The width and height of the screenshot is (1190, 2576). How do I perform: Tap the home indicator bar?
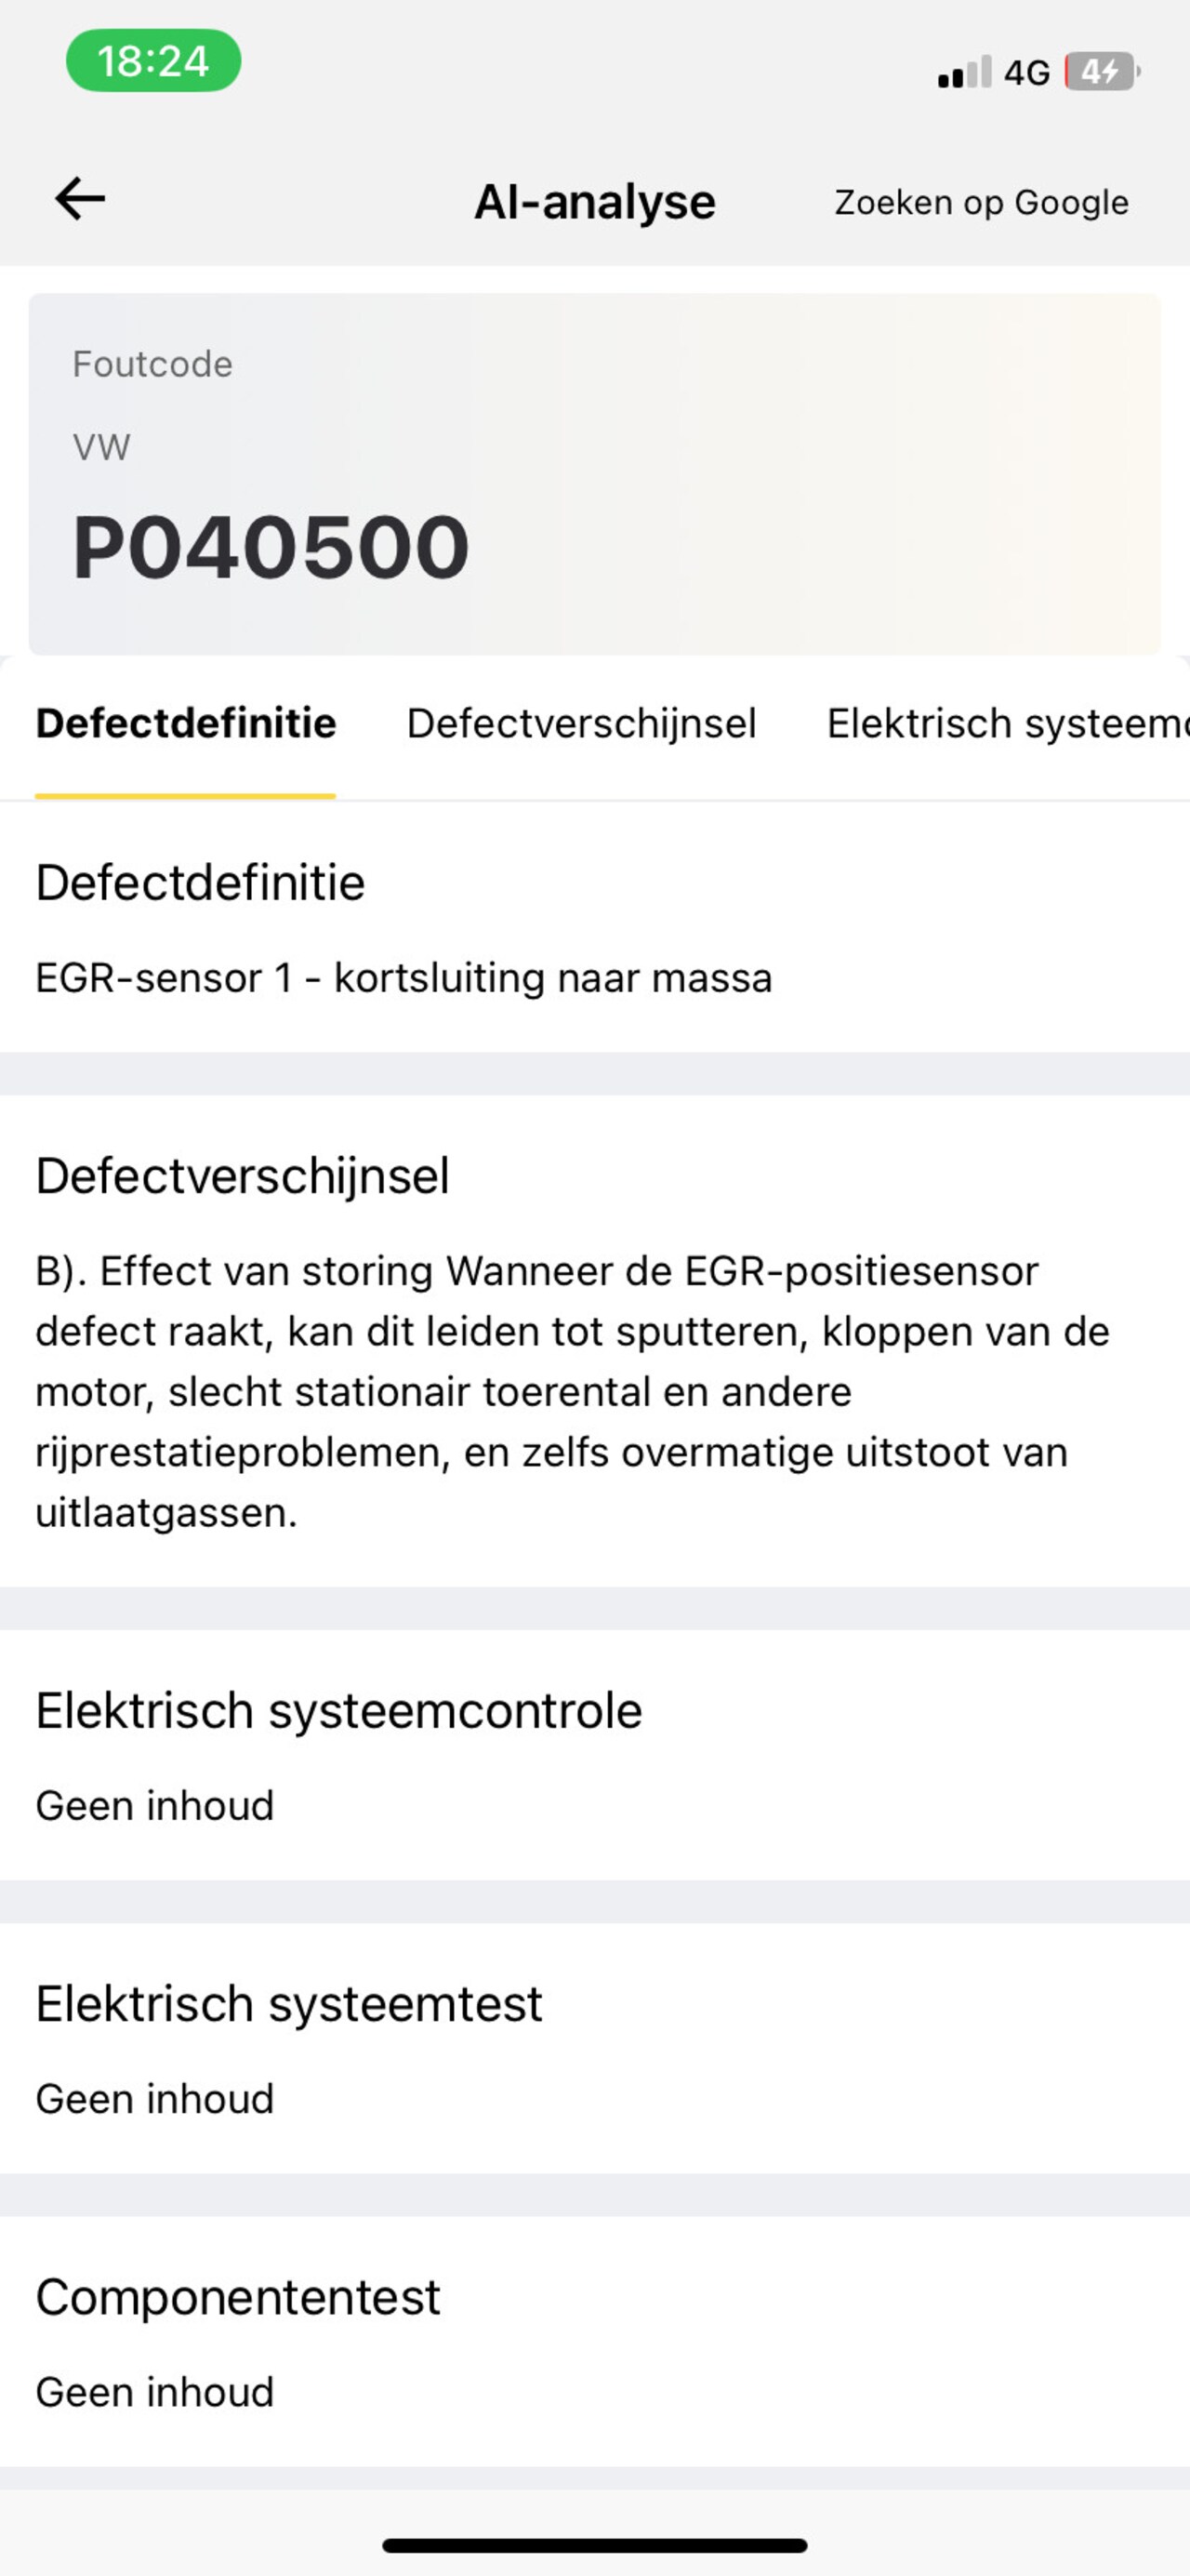594,2545
